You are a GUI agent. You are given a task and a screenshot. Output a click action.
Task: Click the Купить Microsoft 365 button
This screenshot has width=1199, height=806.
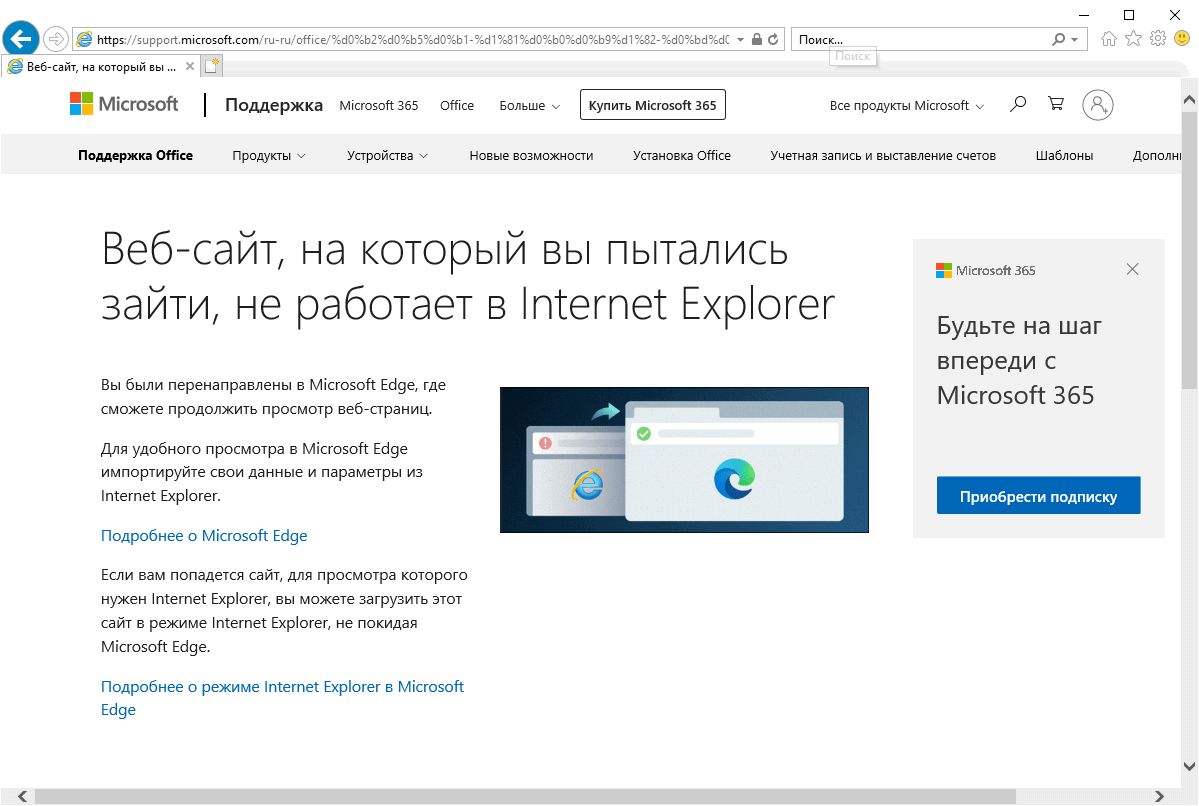[x=652, y=104]
